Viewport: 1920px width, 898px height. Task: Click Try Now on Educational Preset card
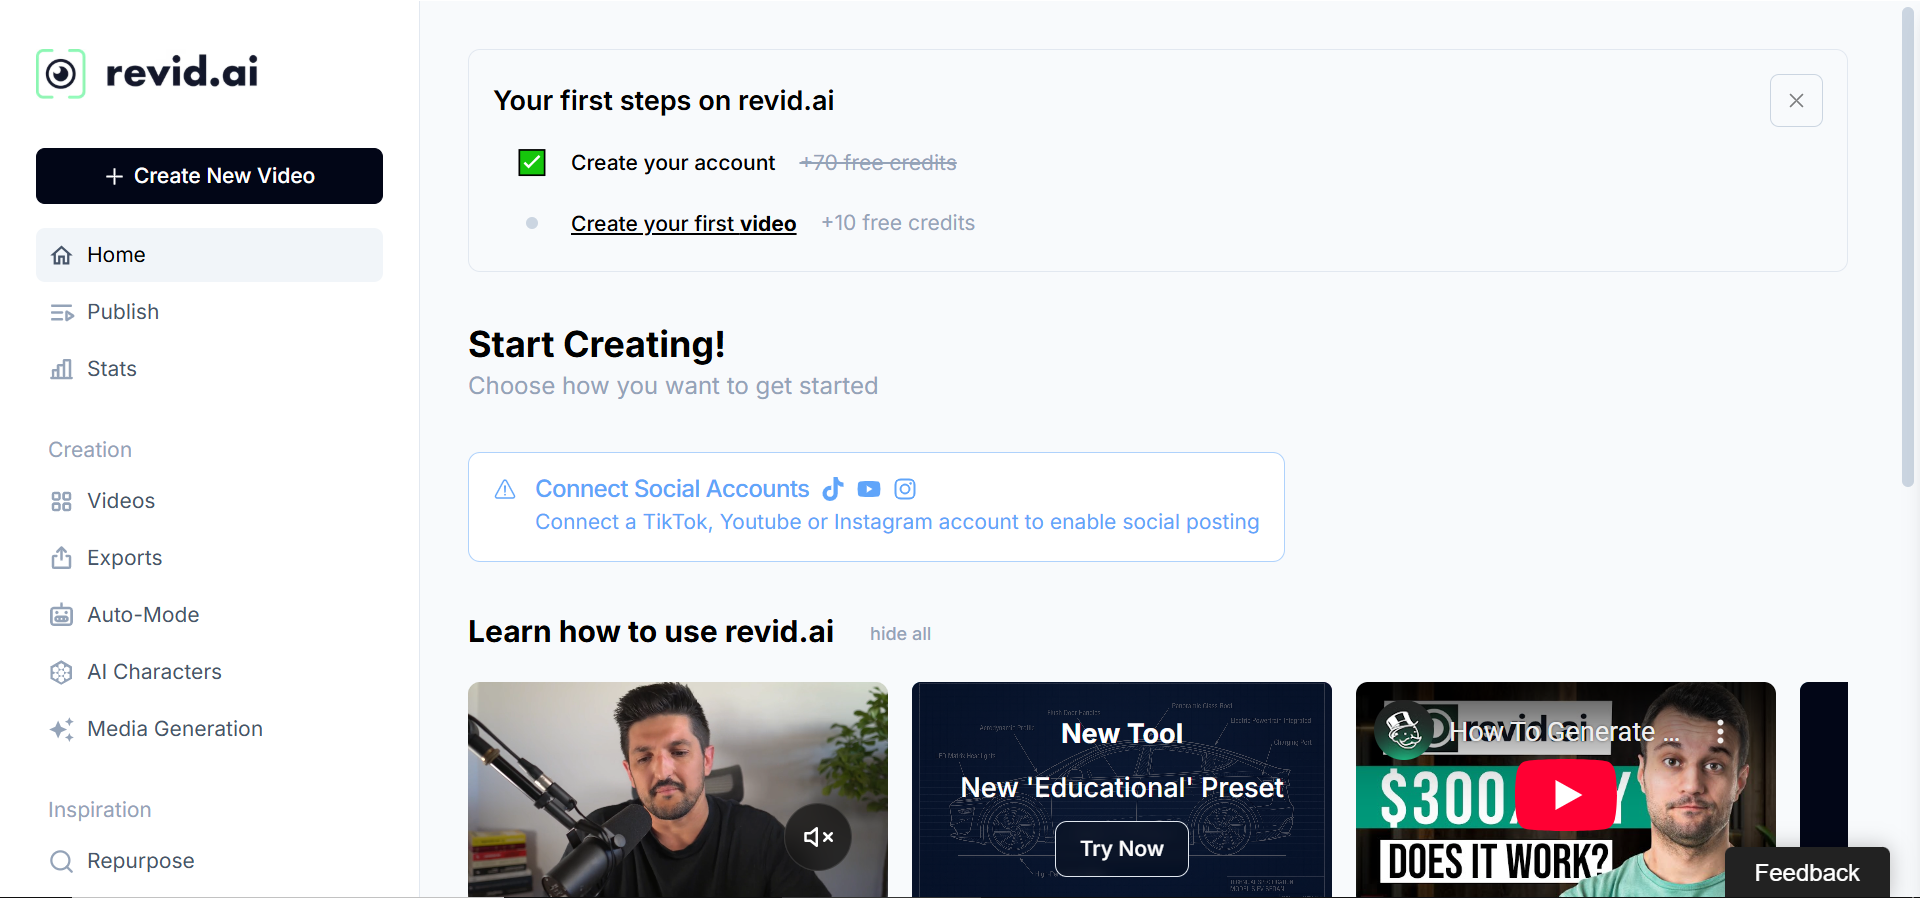1122,849
